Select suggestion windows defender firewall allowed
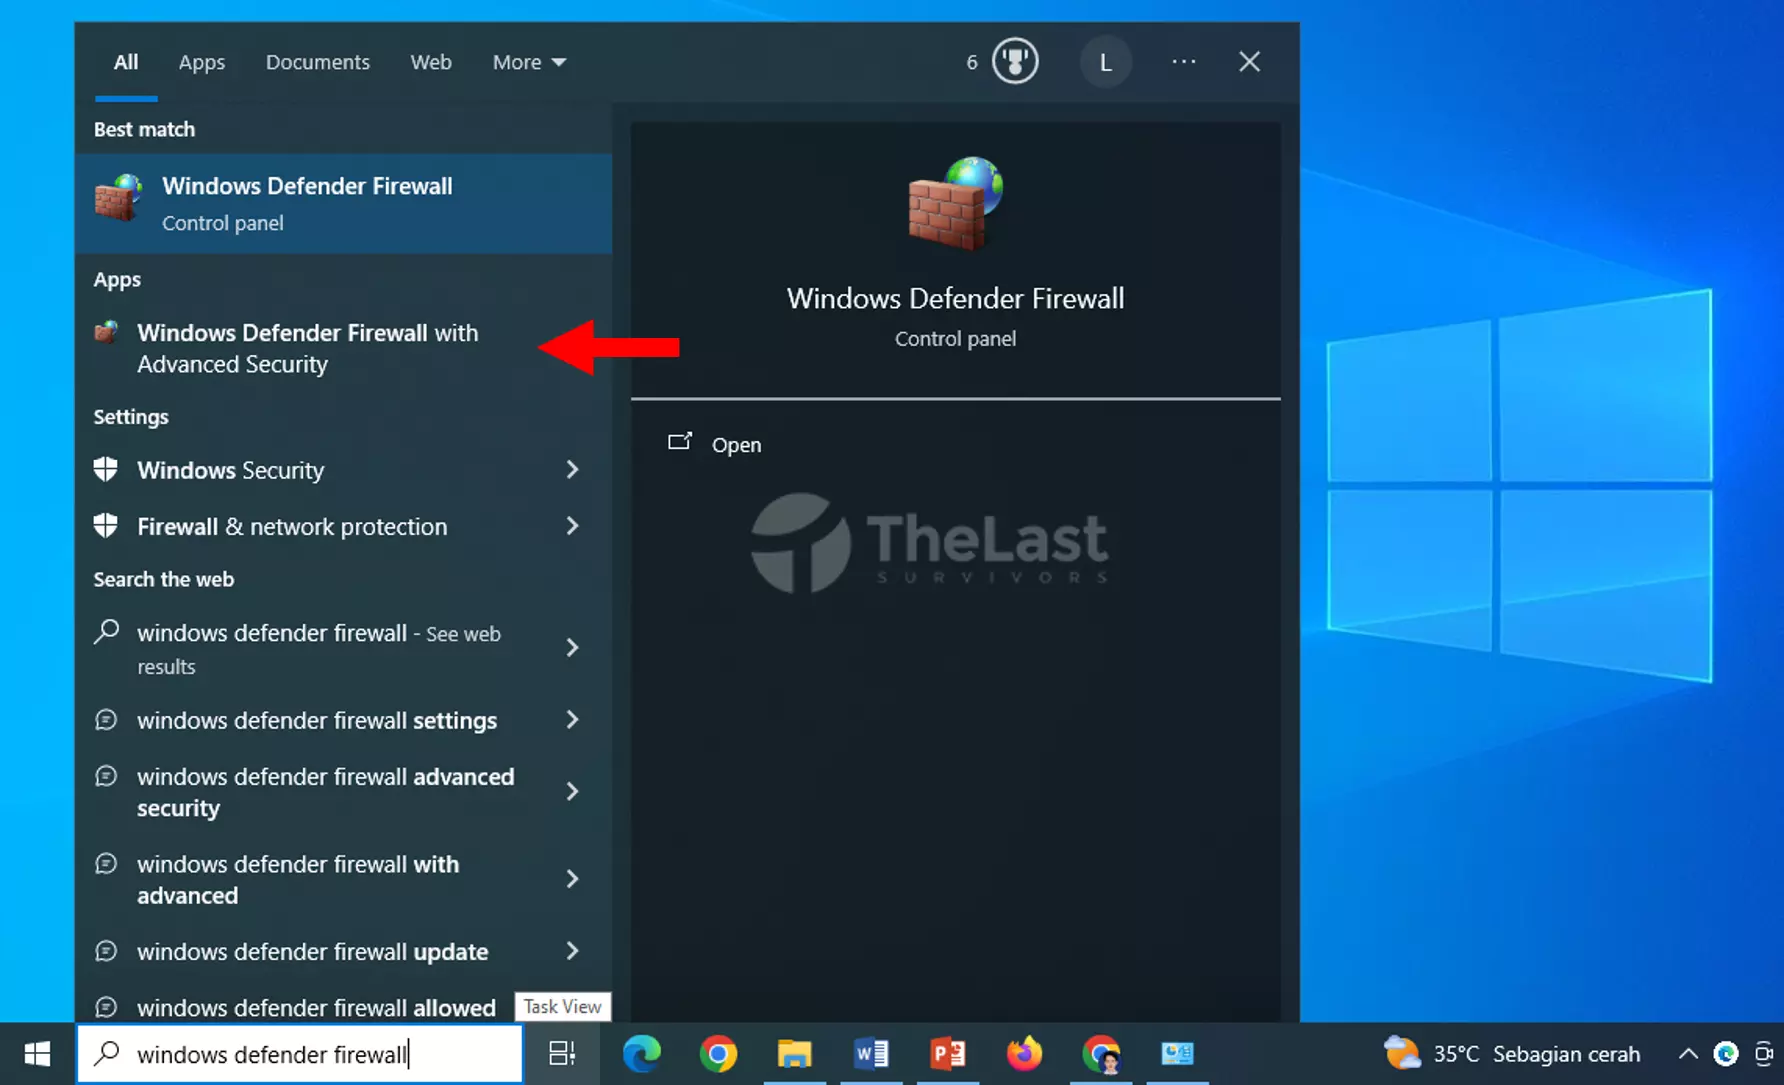This screenshot has height=1085, width=1784. click(x=316, y=1007)
